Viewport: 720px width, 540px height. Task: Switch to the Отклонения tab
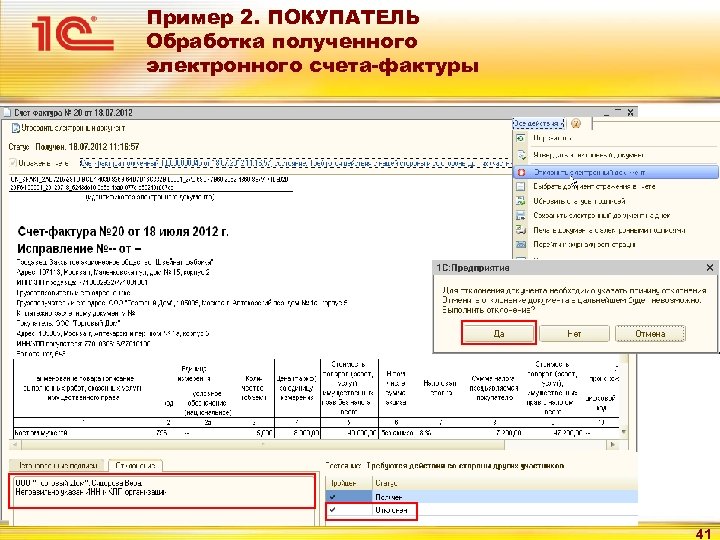(135, 466)
